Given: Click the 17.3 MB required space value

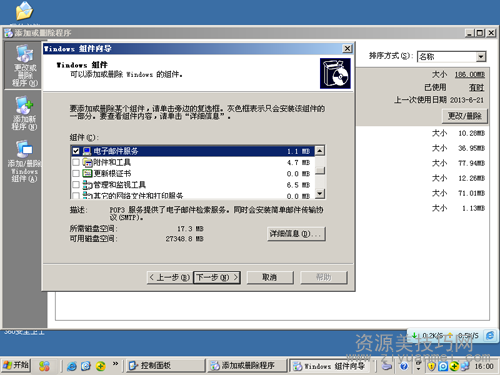Looking at the screenshot, I should pos(190,229).
